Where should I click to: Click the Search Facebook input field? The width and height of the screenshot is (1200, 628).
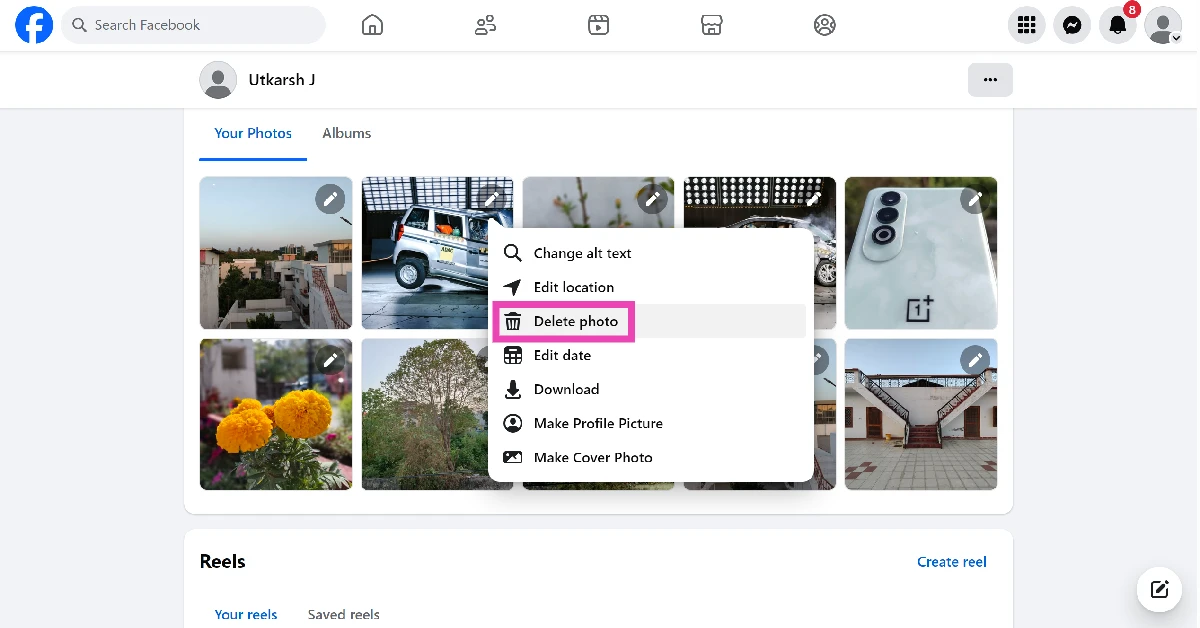[x=193, y=24]
